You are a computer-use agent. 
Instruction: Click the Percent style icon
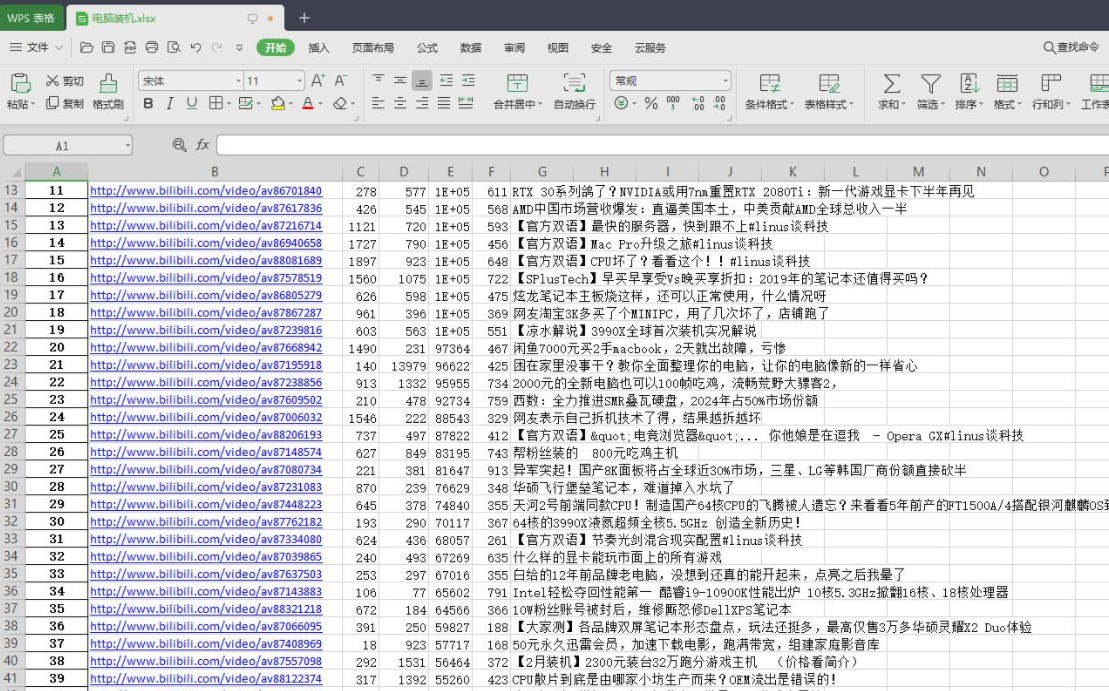(651, 103)
